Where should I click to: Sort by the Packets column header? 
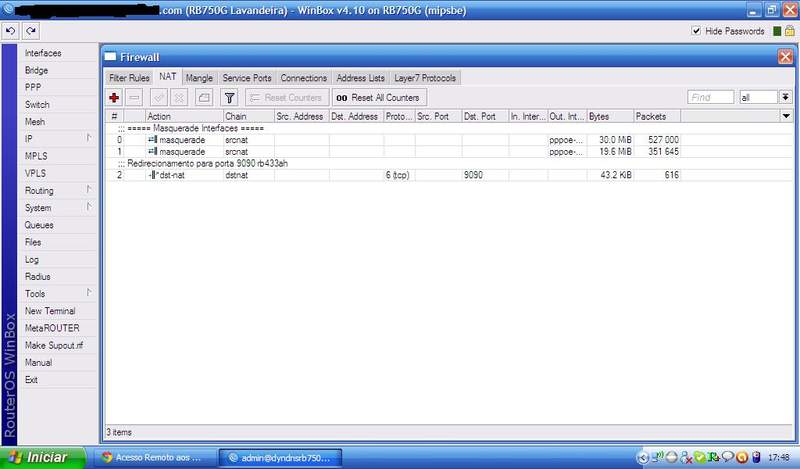tap(657, 116)
